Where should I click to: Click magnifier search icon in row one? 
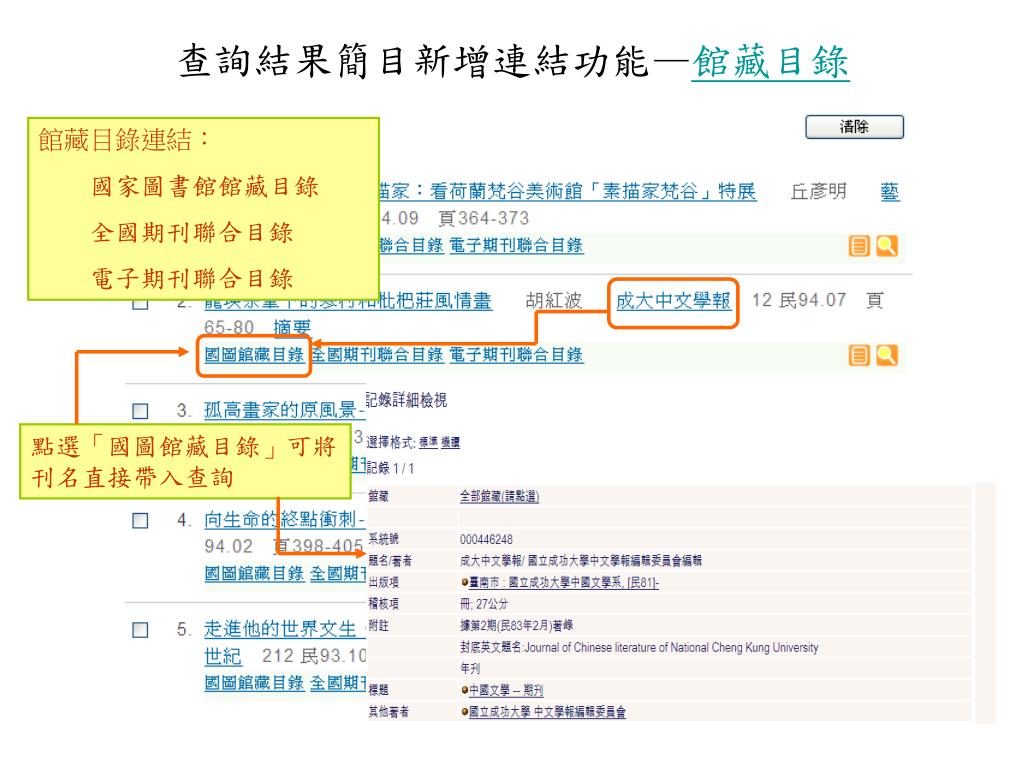click(886, 246)
